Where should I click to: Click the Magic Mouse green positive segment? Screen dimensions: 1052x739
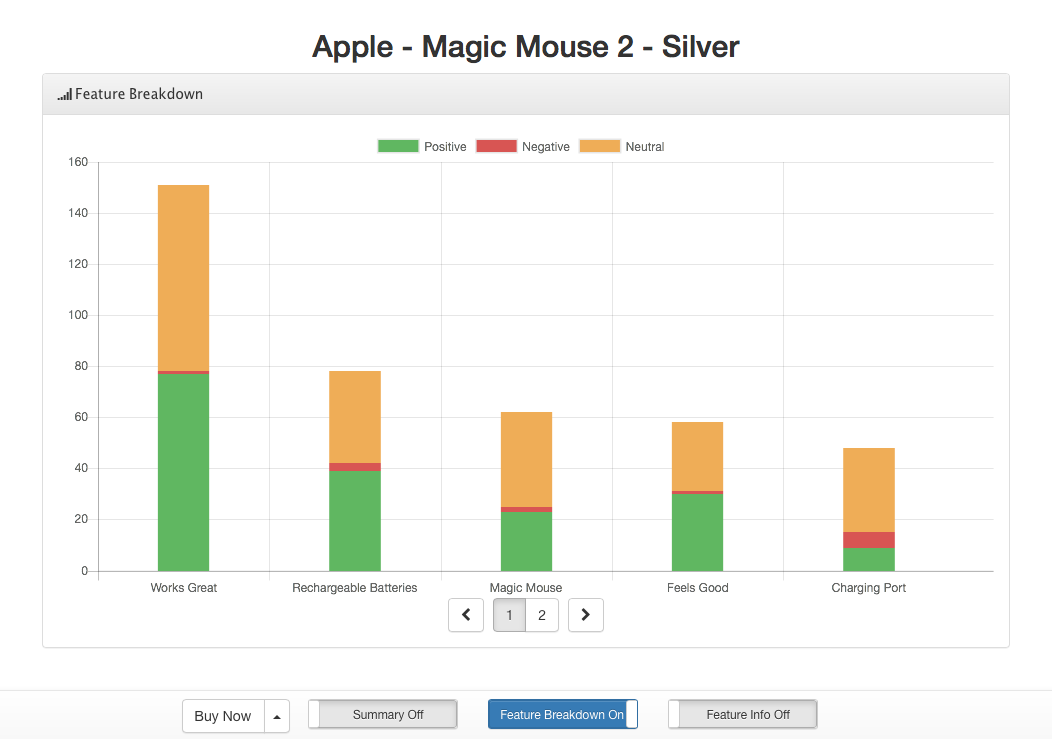point(527,542)
